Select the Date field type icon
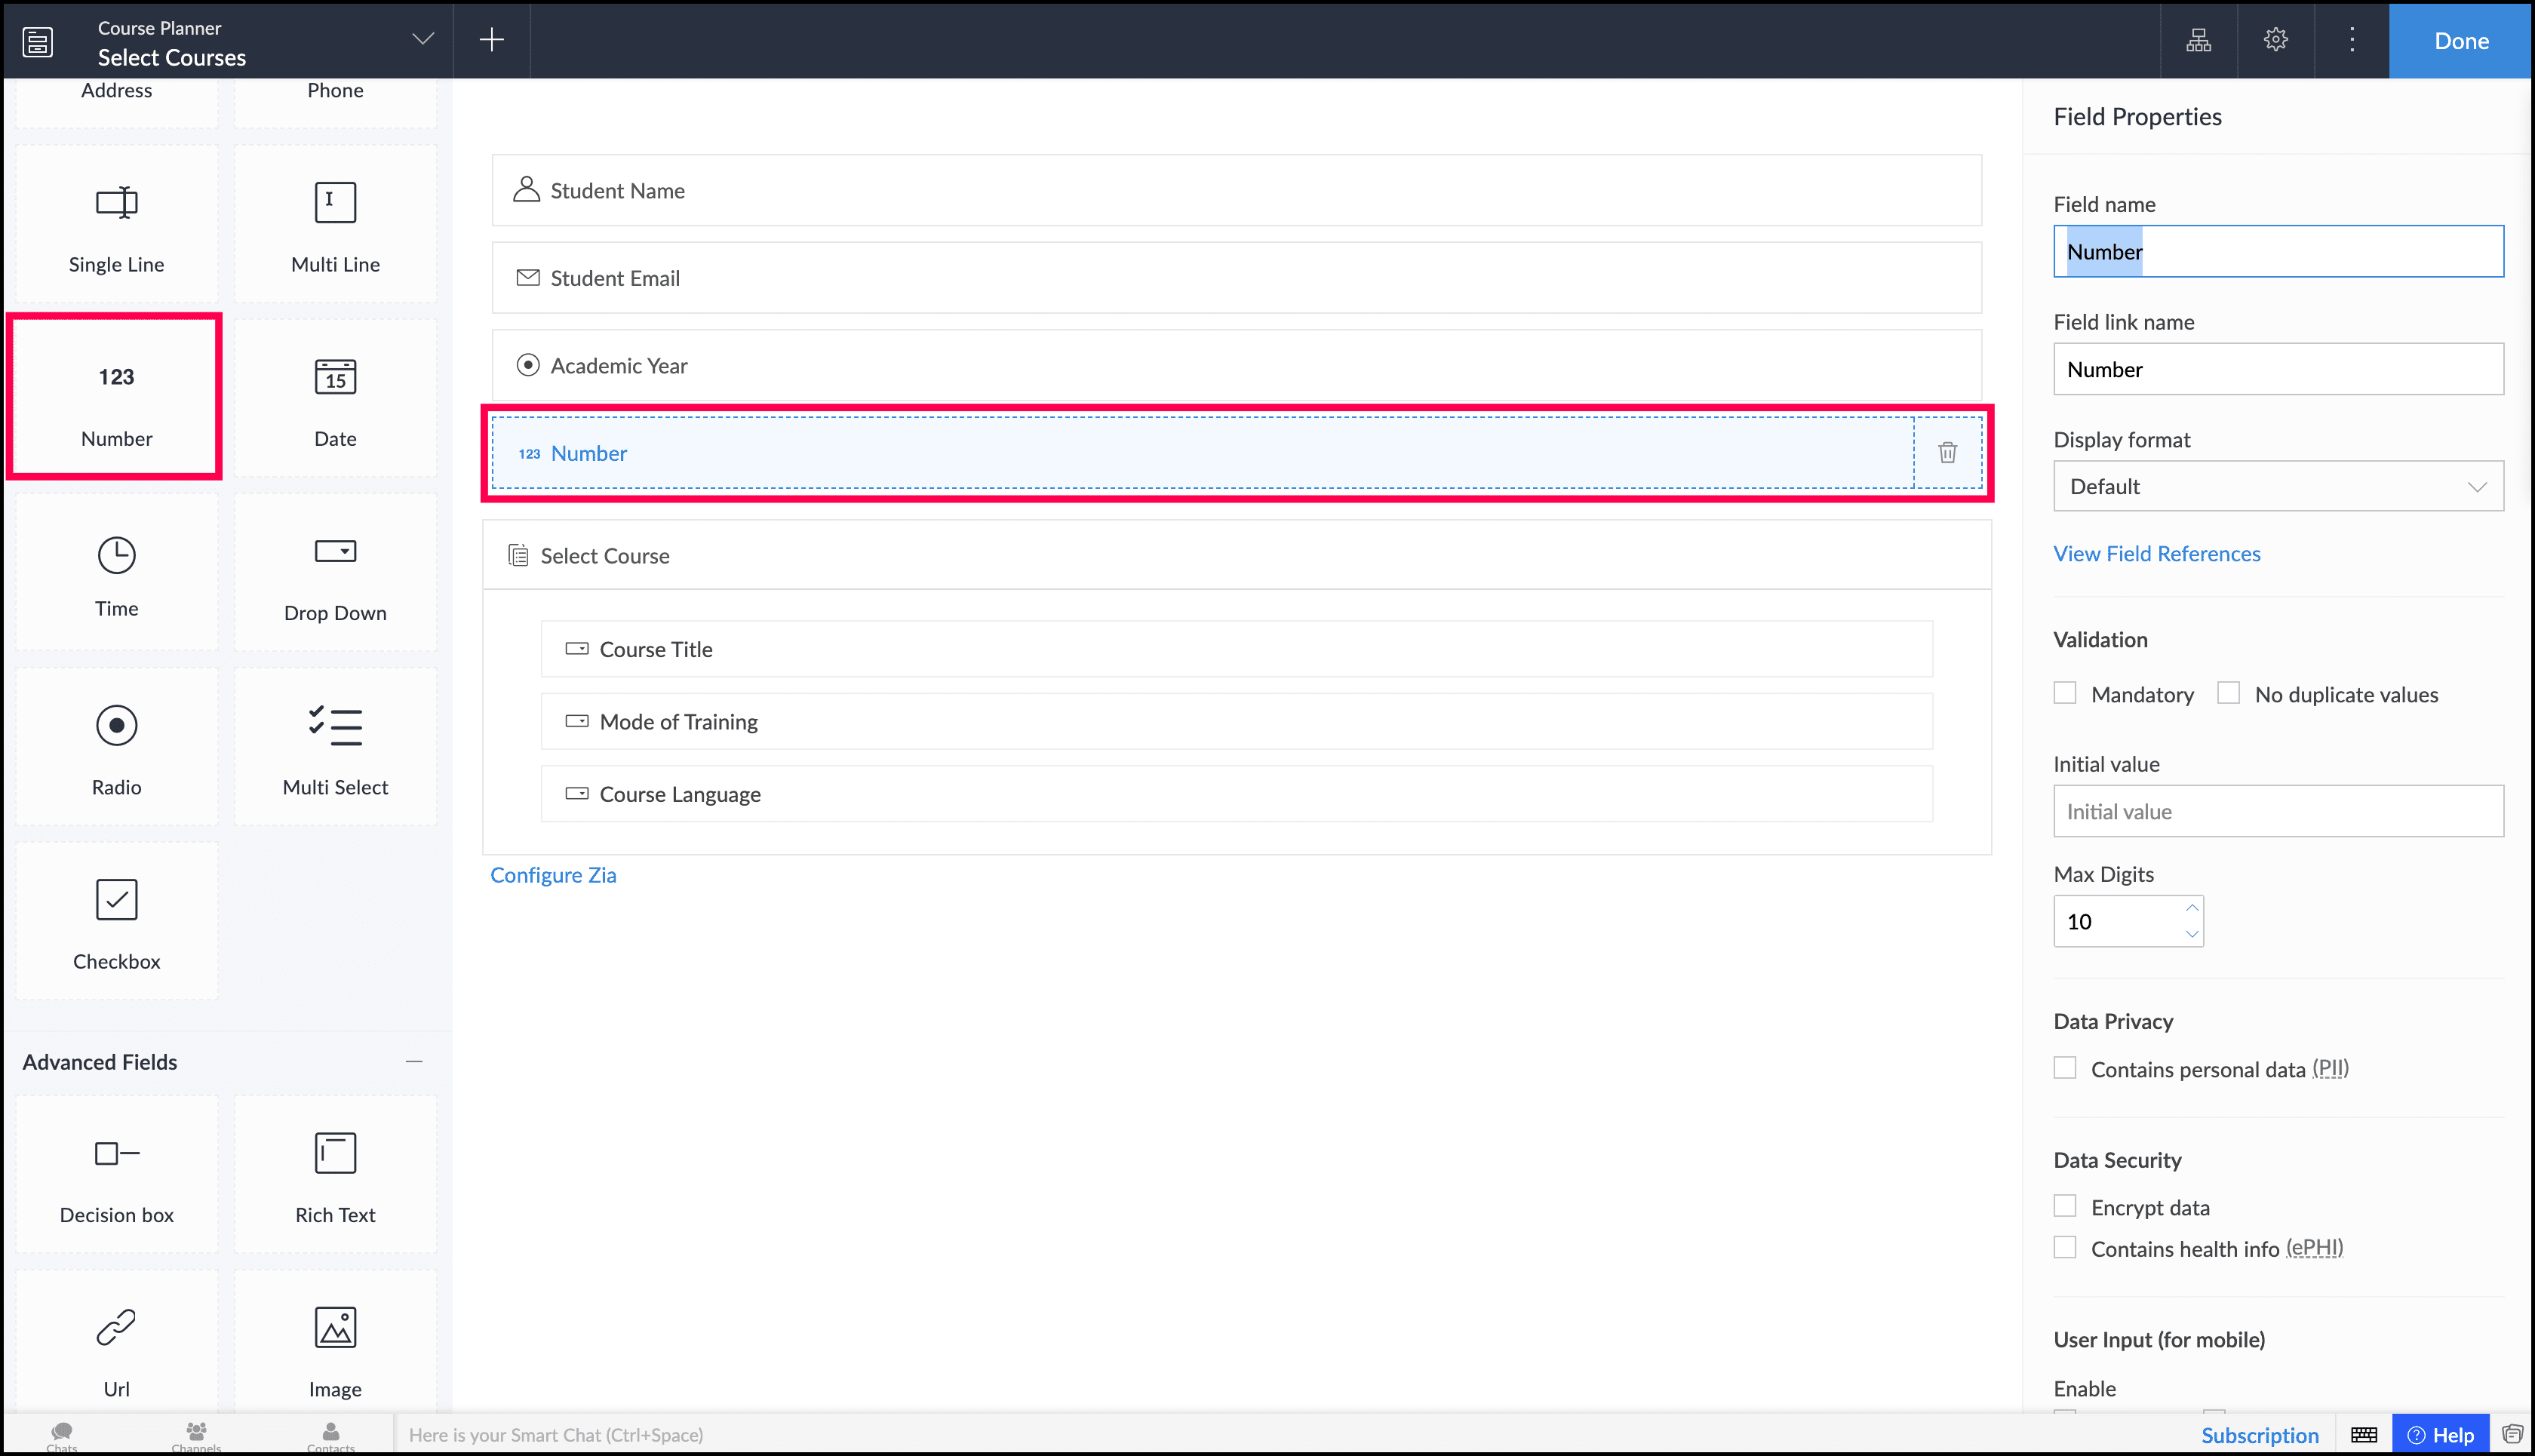The image size is (2535, 1456). click(x=335, y=378)
